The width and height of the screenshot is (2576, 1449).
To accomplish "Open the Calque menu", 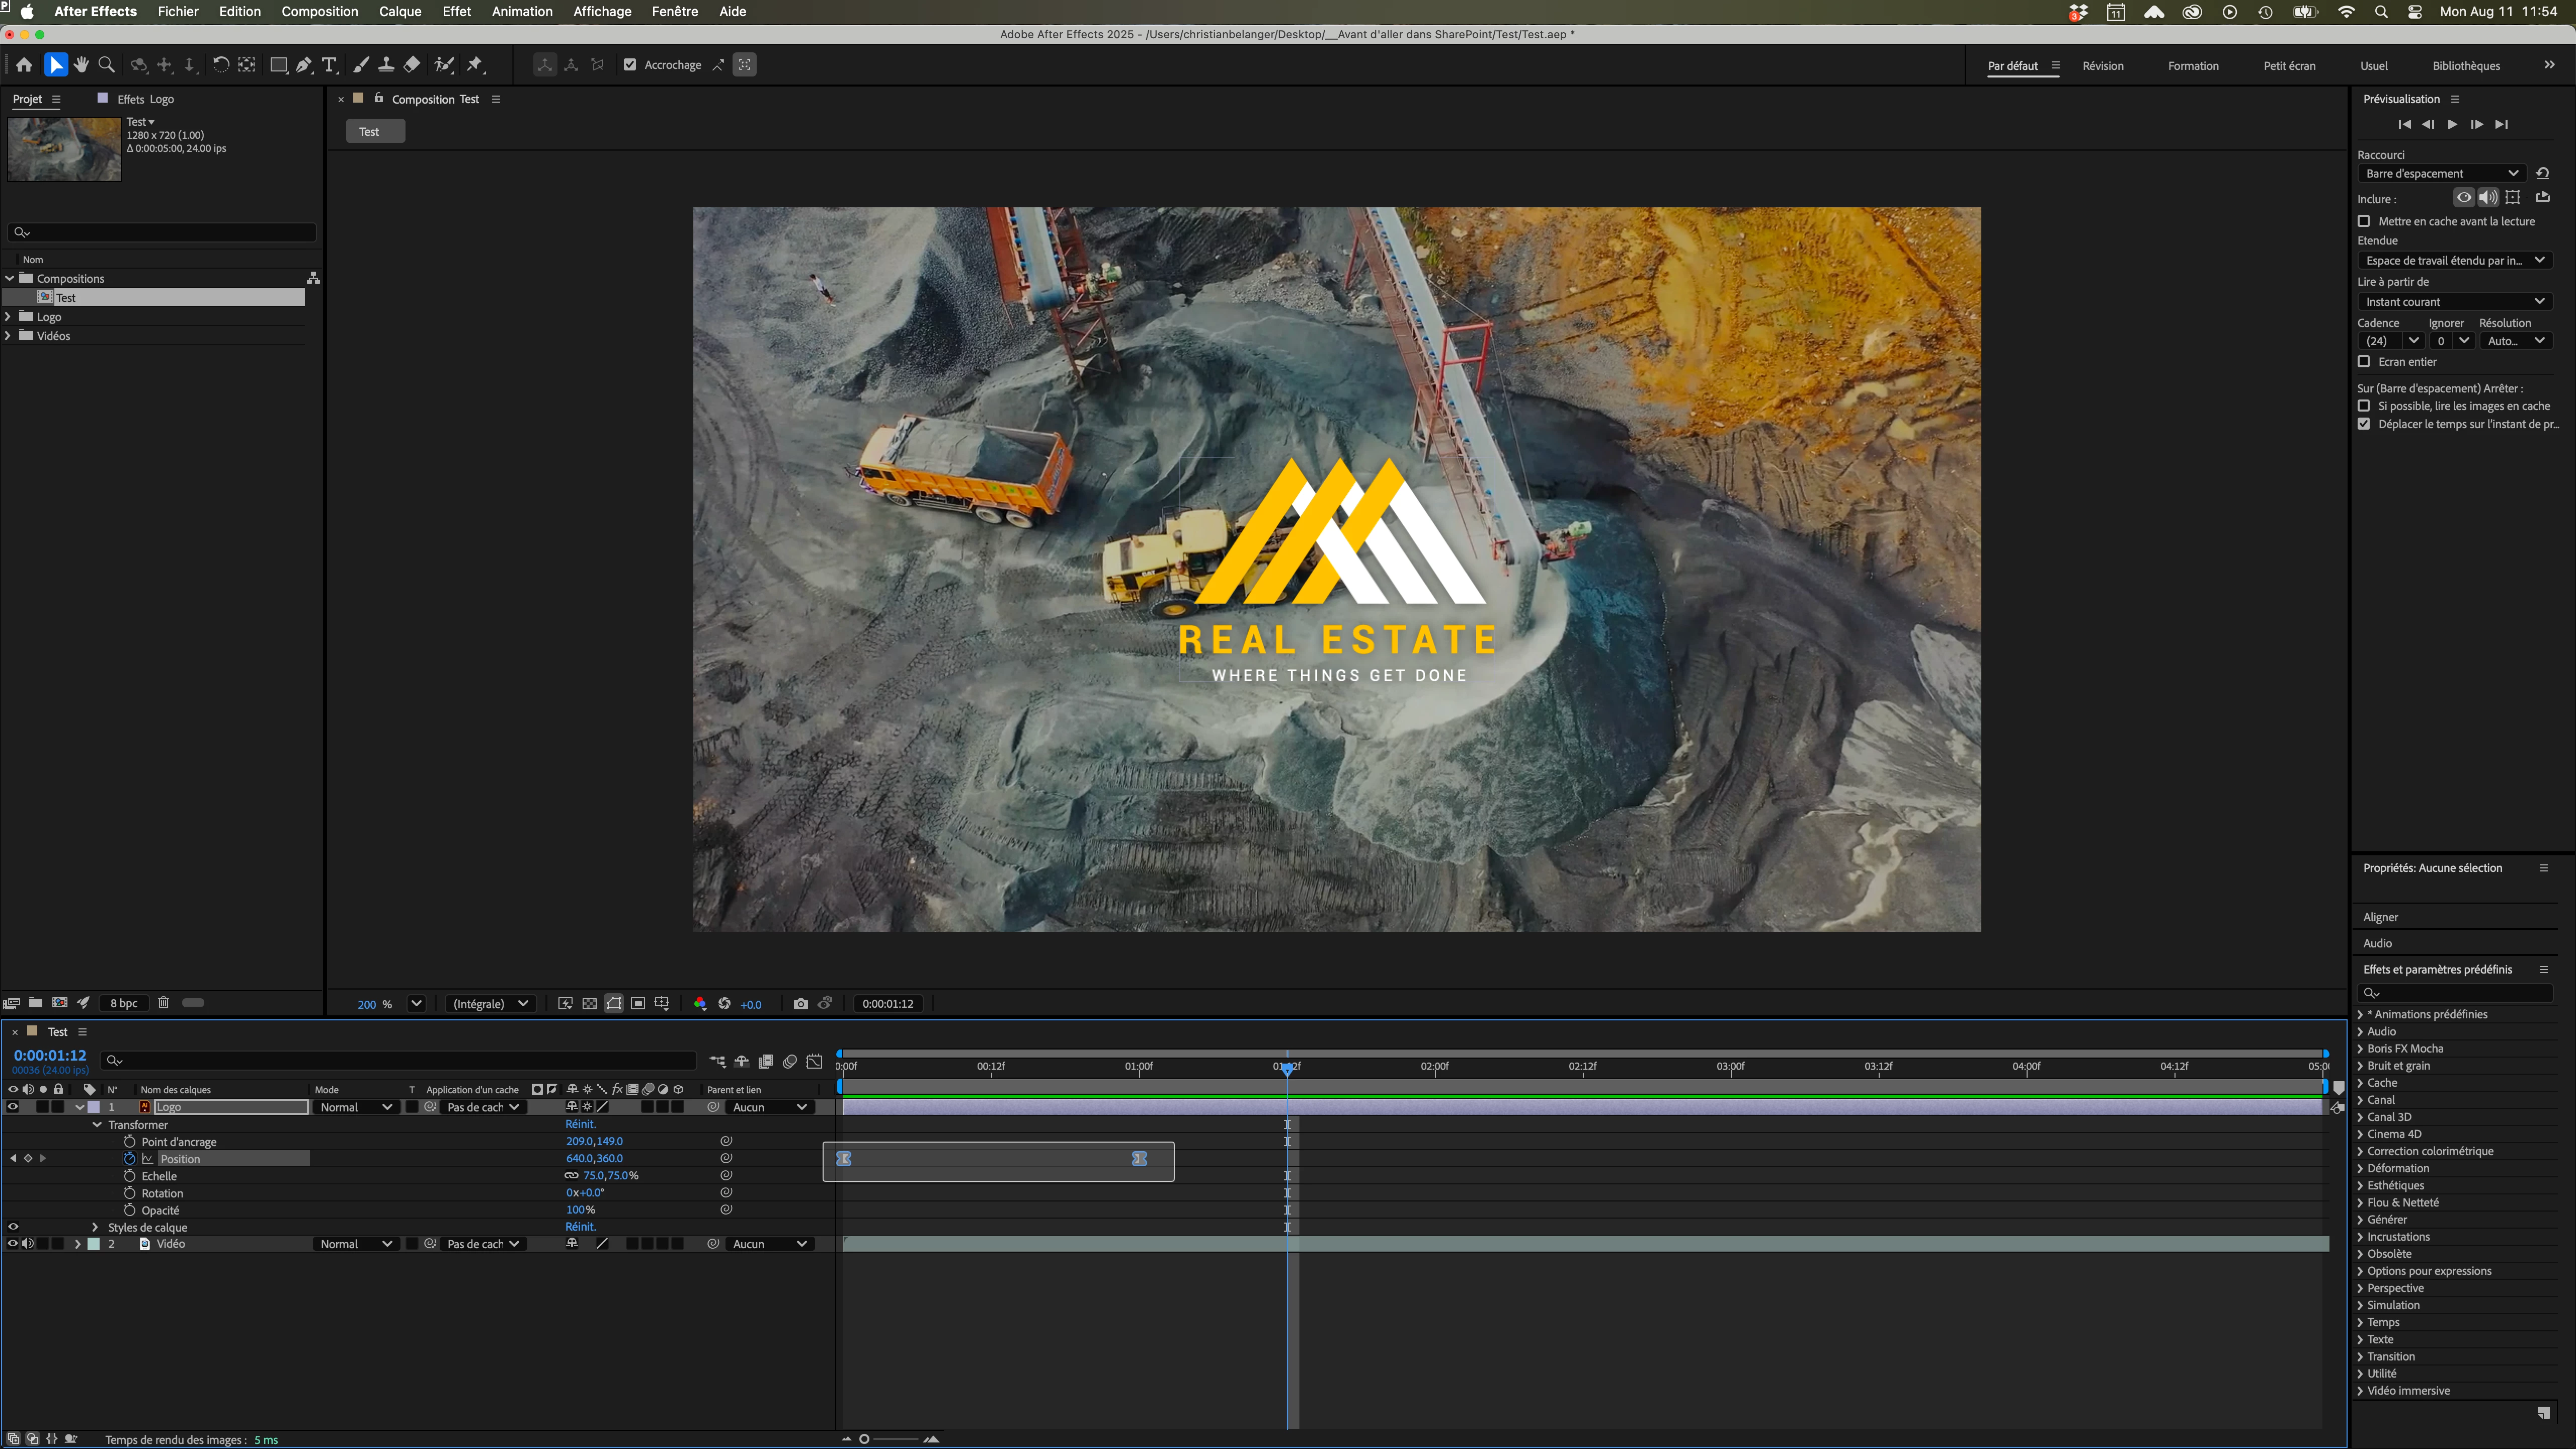I will [x=400, y=11].
